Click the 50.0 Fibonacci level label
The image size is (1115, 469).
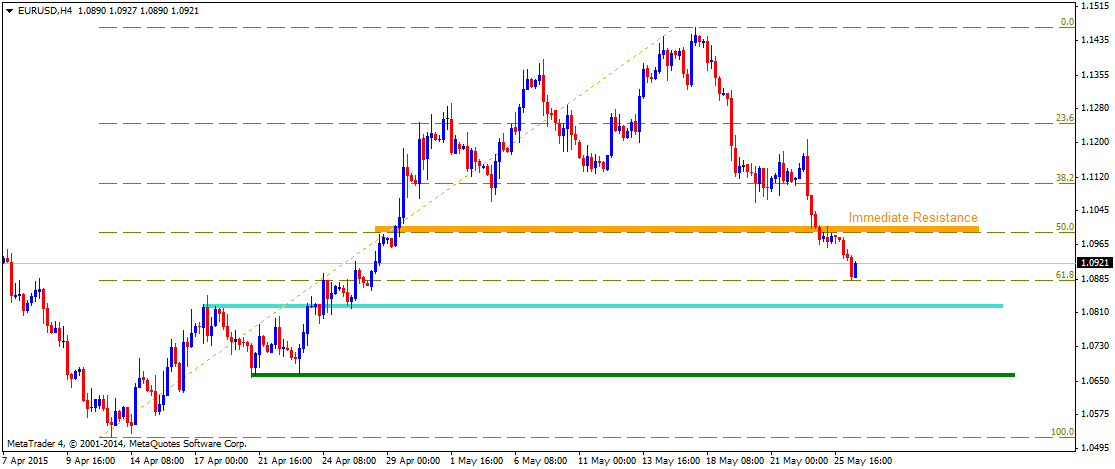pos(1065,227)
